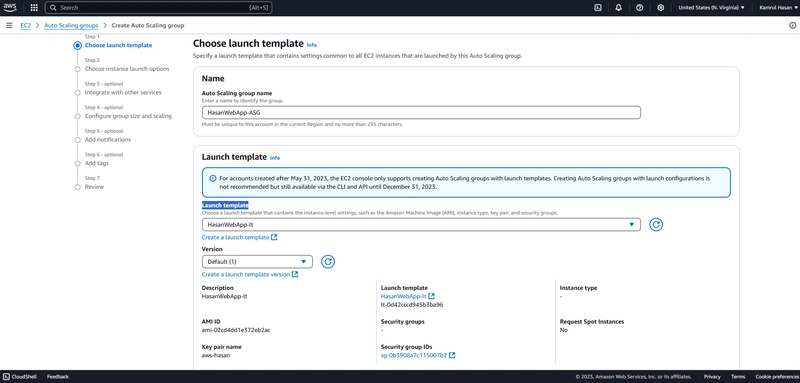Image resolution: width=800 pixels, height=383 pixels.
Task: Select Step 1 Choose launch template radio
Action: point(77,45)
